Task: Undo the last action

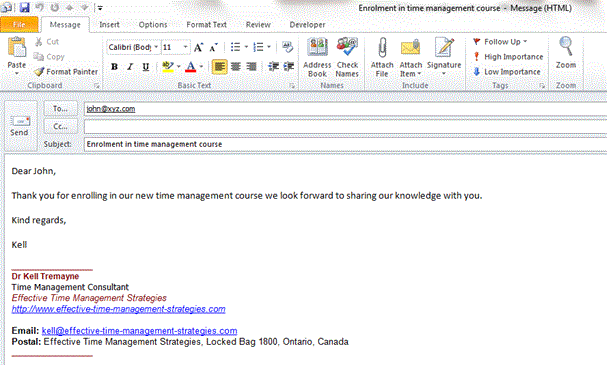Action: click(x=39, y=7)
